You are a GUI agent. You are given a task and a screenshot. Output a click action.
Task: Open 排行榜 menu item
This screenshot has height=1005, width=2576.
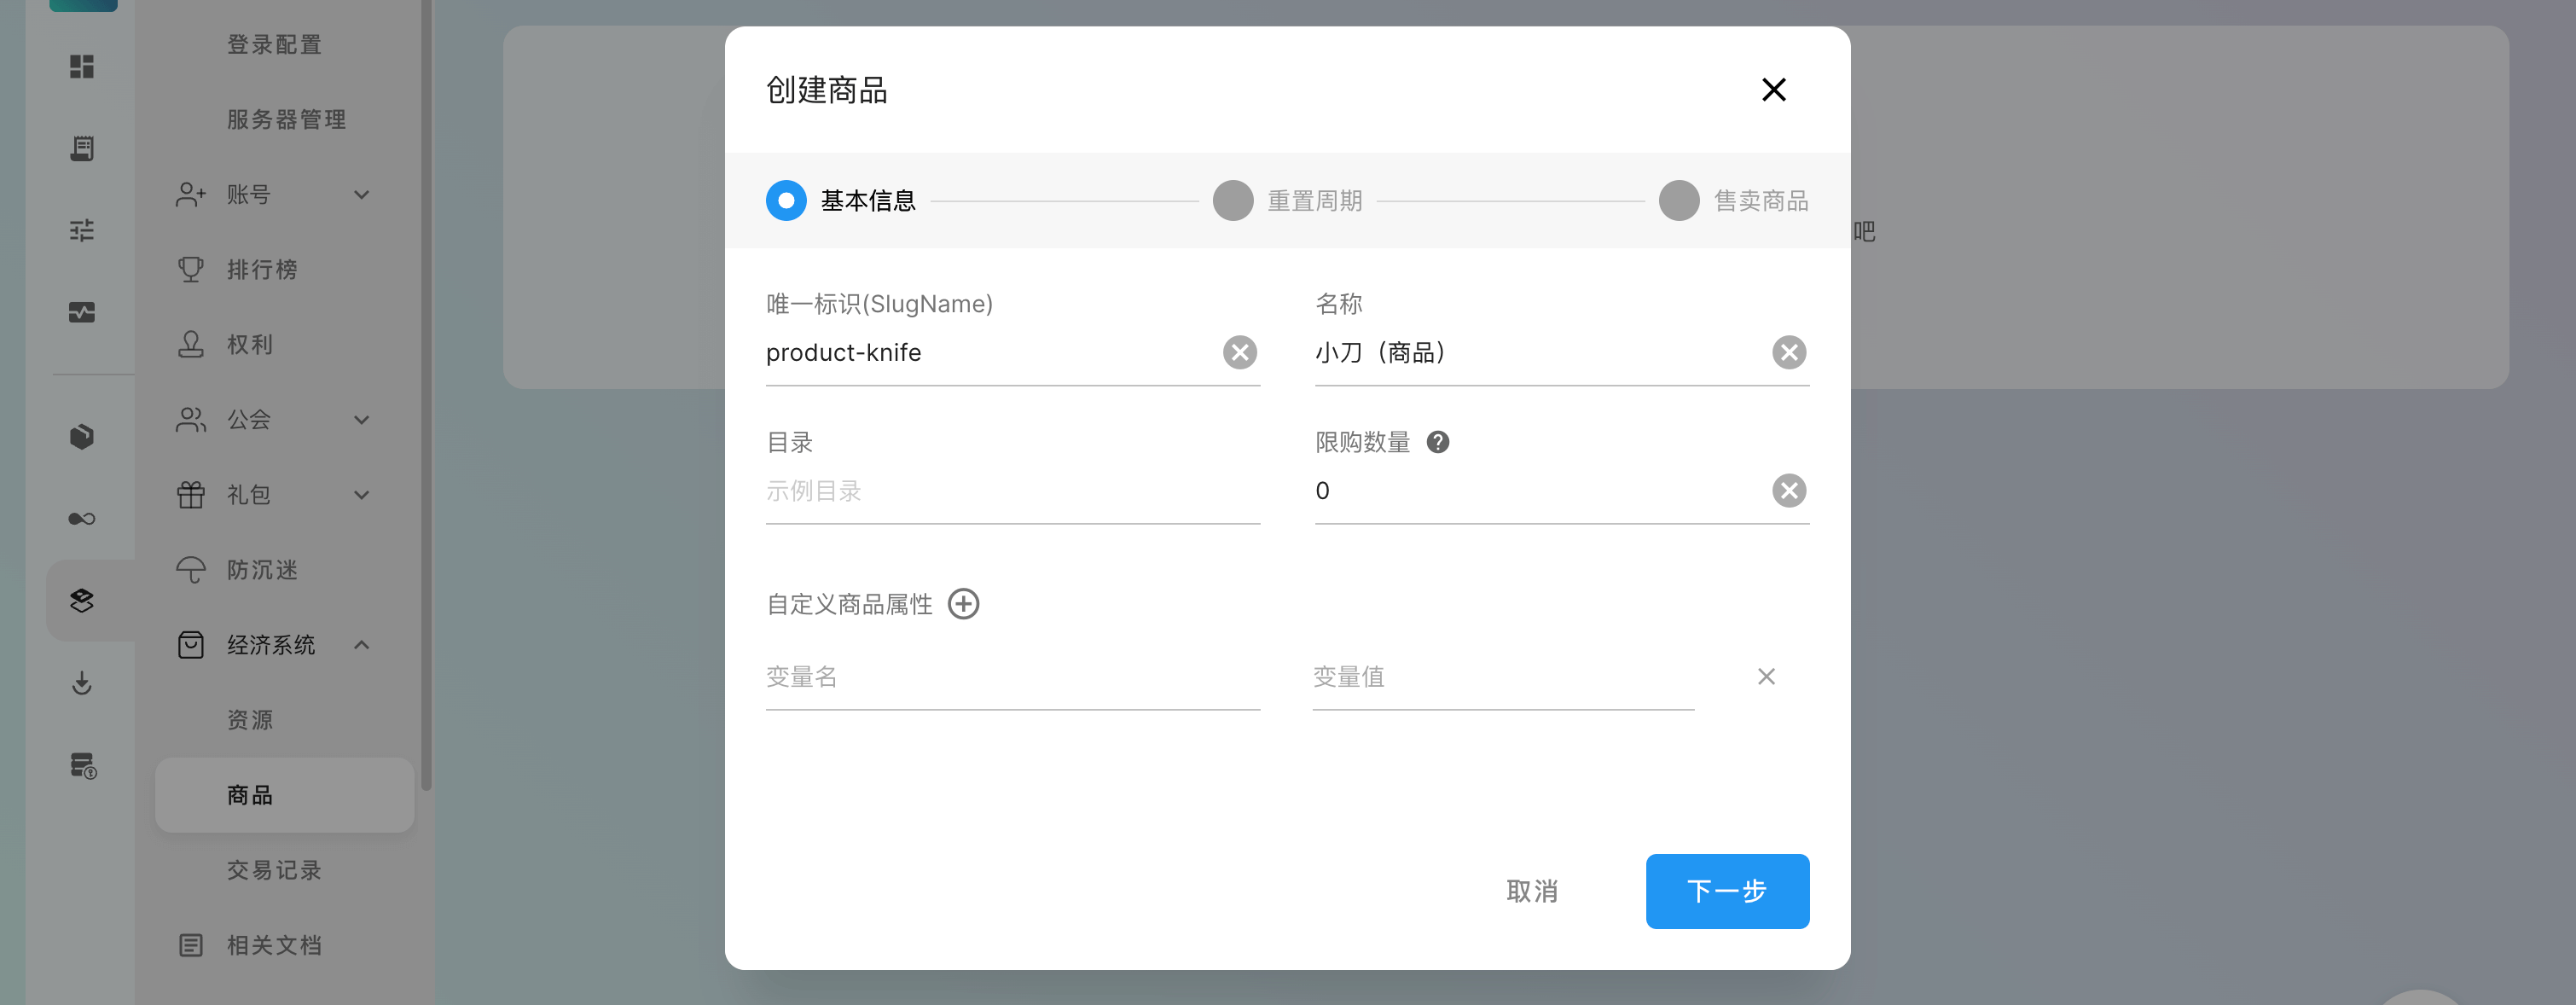pos(262,270)
